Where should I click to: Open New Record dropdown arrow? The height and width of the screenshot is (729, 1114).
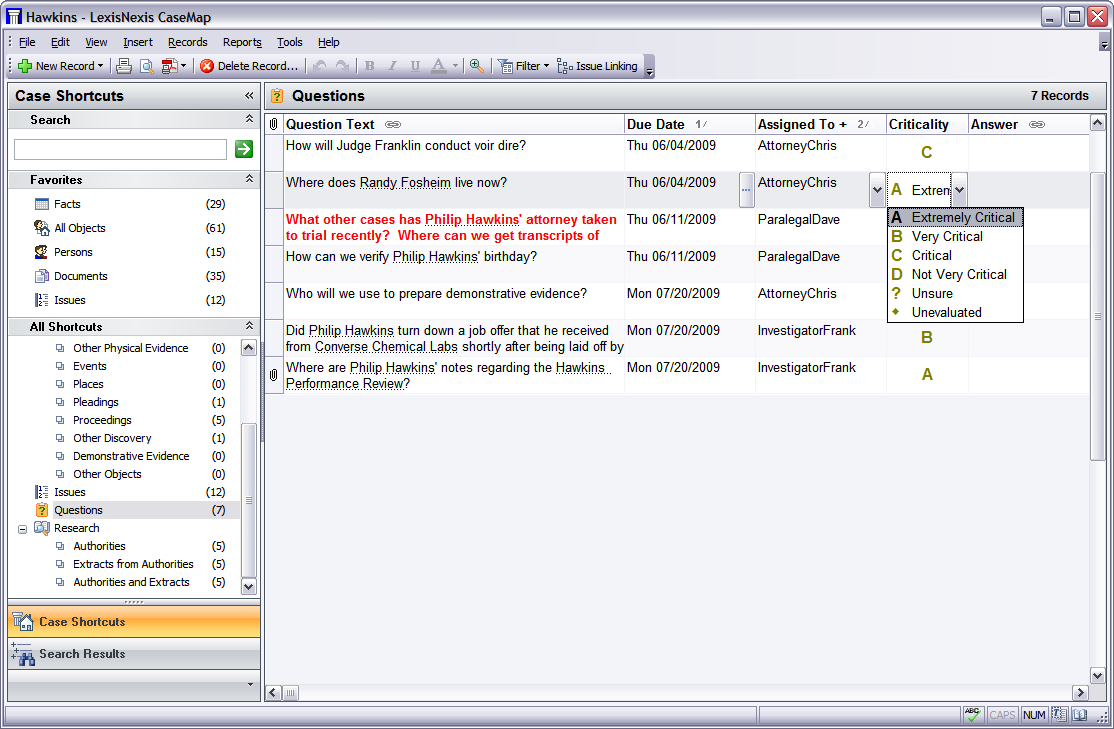pyautogui.click(x=100, y=66)
